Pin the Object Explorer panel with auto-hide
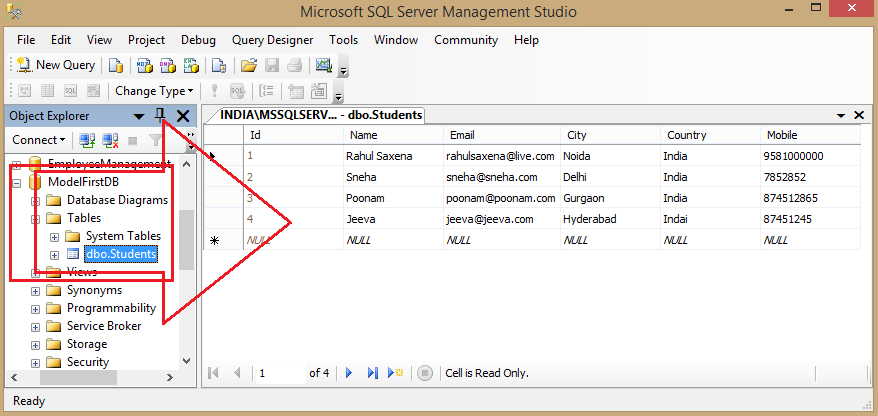Viewport: 878px width, 416px height. 161,116
